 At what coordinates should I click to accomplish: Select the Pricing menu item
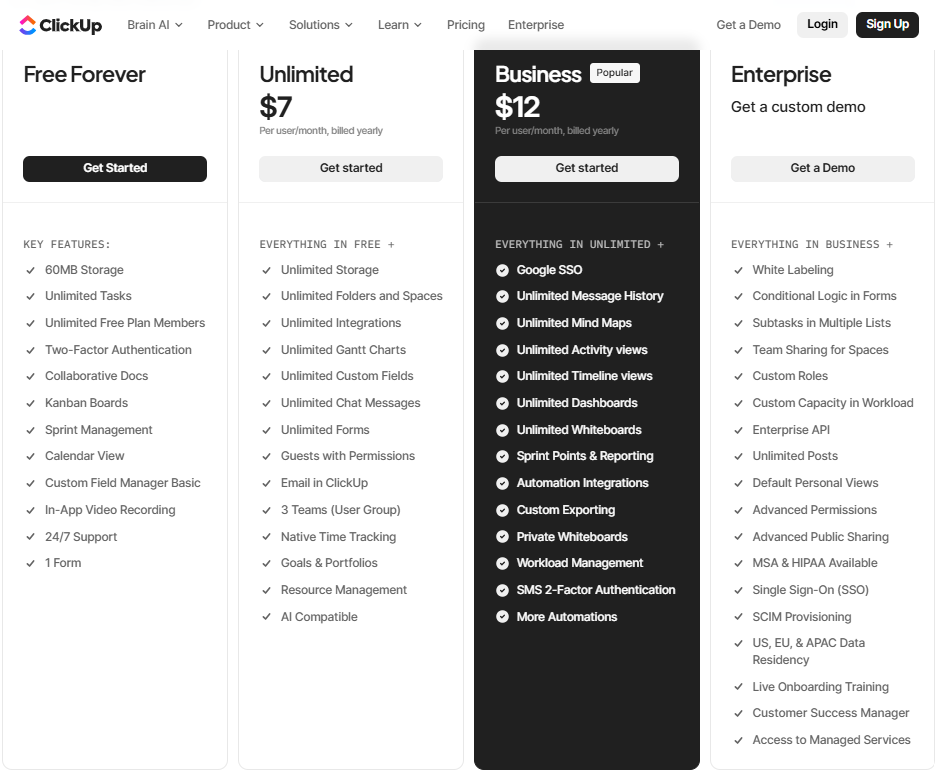click(466, 25)
